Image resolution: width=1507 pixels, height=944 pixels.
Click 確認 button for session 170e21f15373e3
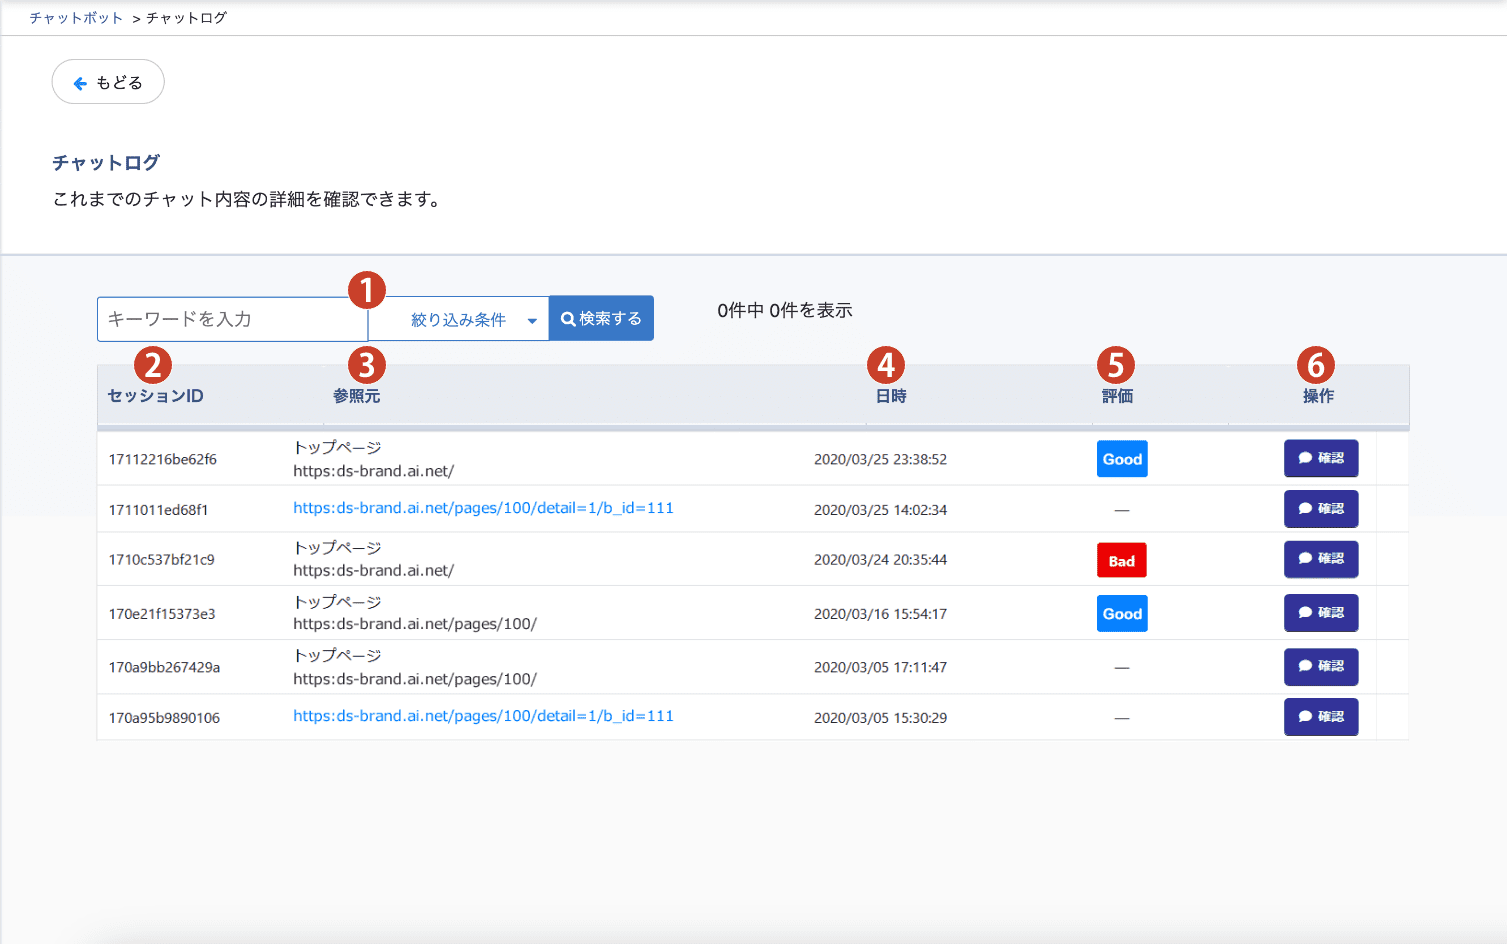1320,613
